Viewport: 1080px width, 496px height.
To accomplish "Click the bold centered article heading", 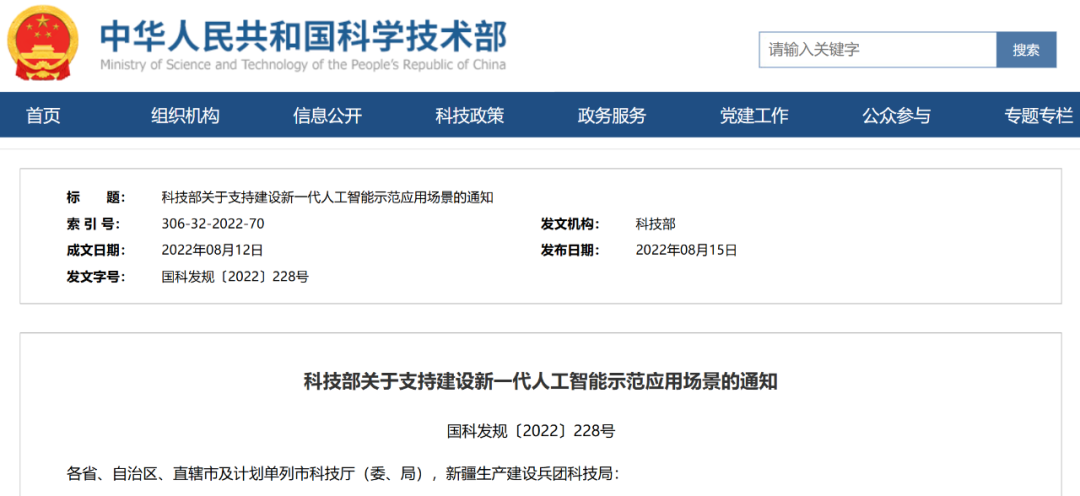I will pos(540,381).
